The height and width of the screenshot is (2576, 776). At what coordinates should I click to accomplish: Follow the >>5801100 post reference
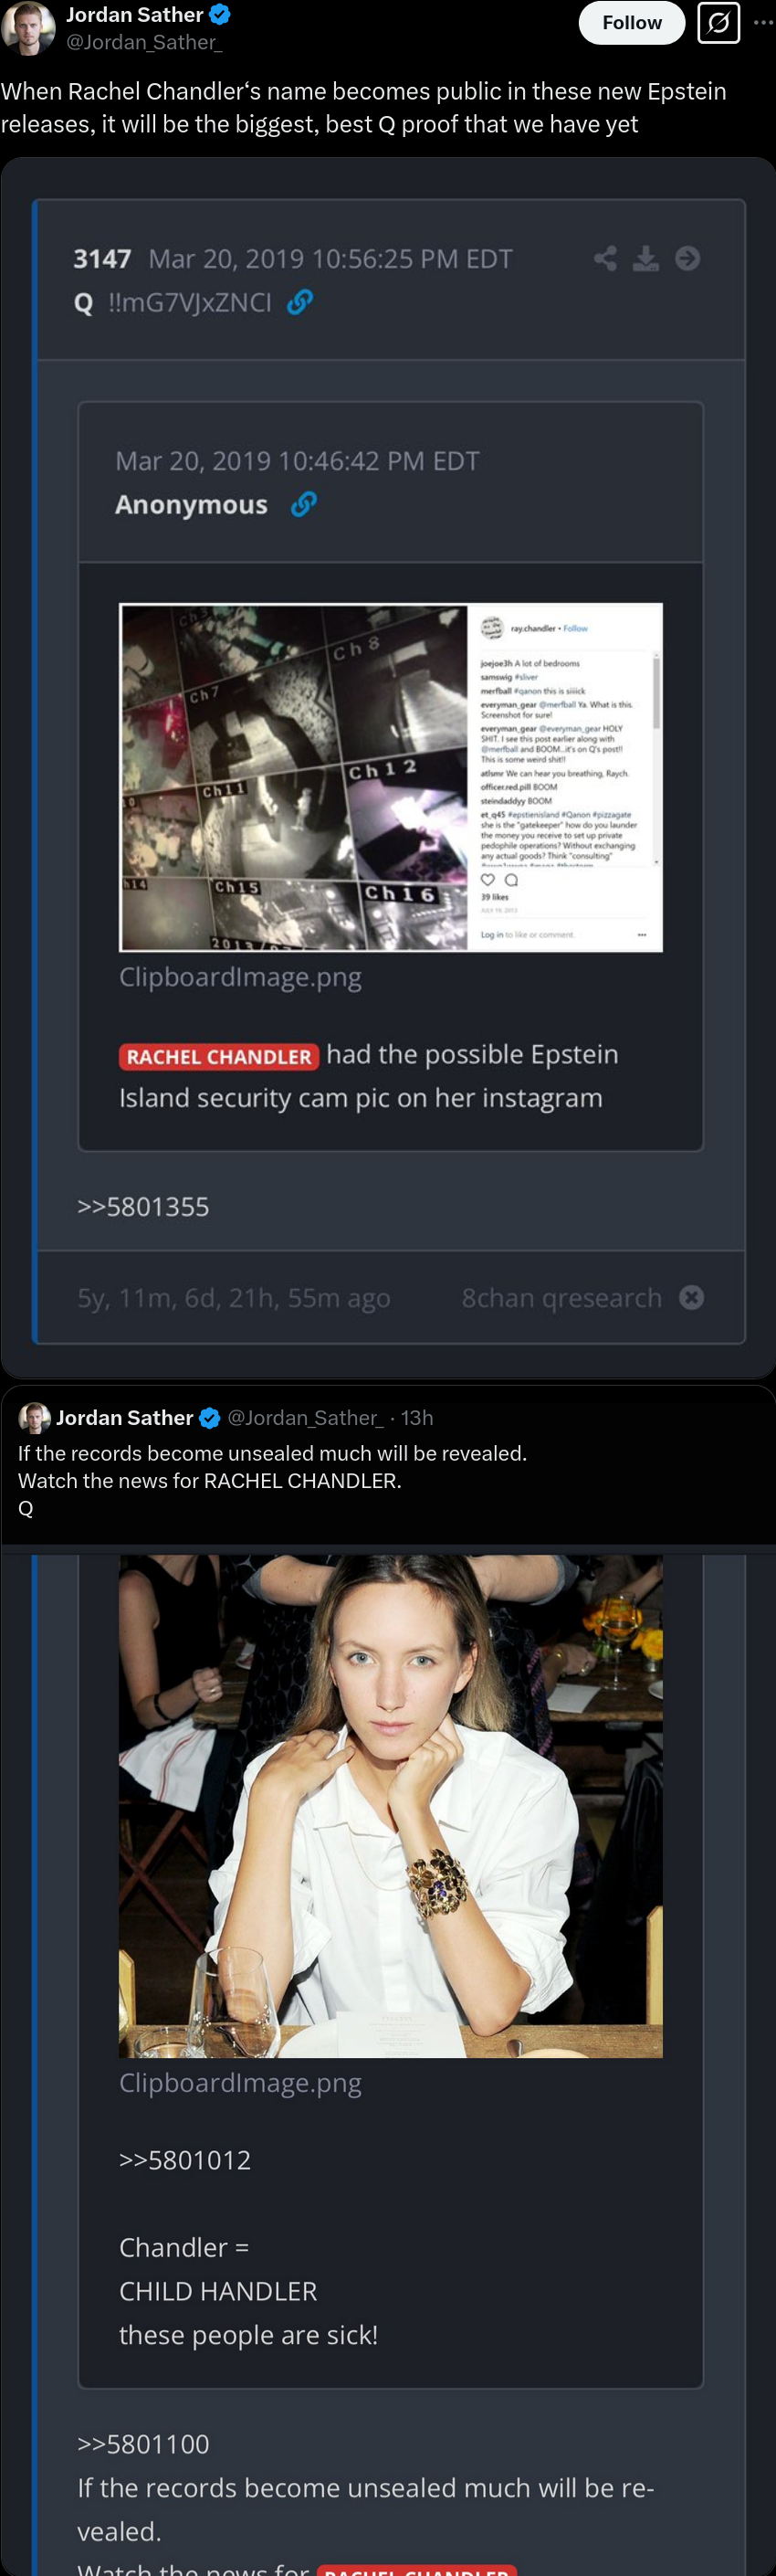click(x=143, y=2444)
